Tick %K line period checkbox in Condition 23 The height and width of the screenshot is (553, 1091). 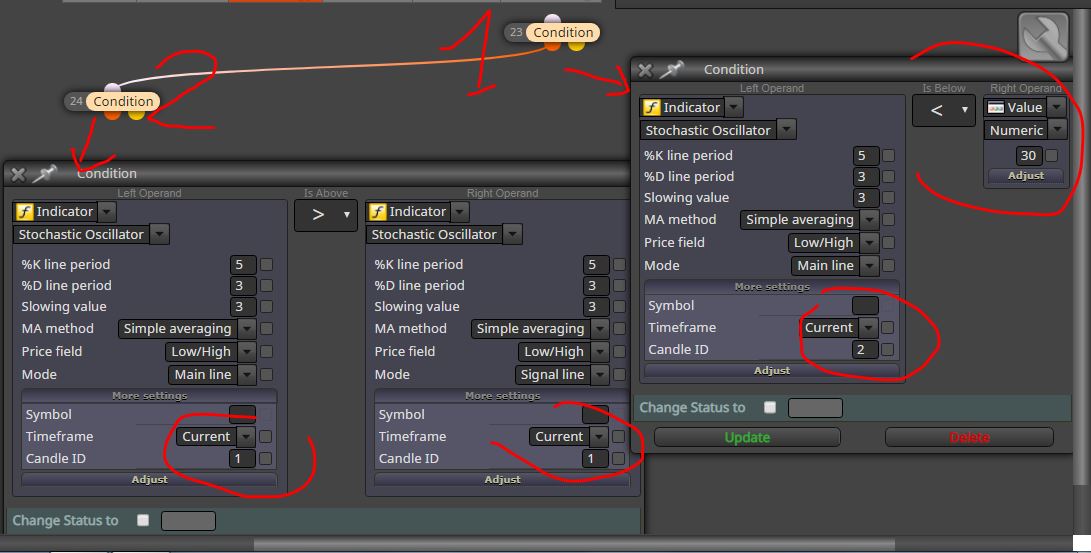pyautogui.click(x=889, y=156)
